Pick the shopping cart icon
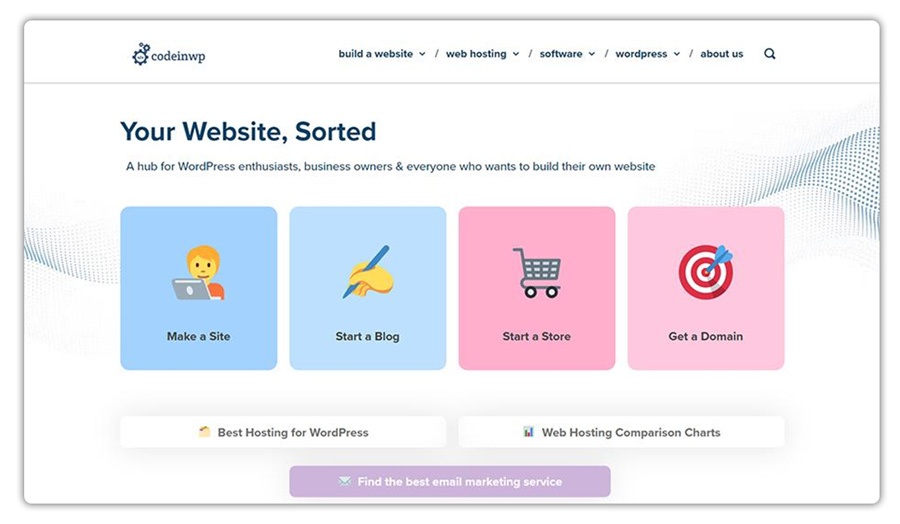900x524 pixels. 537,273
